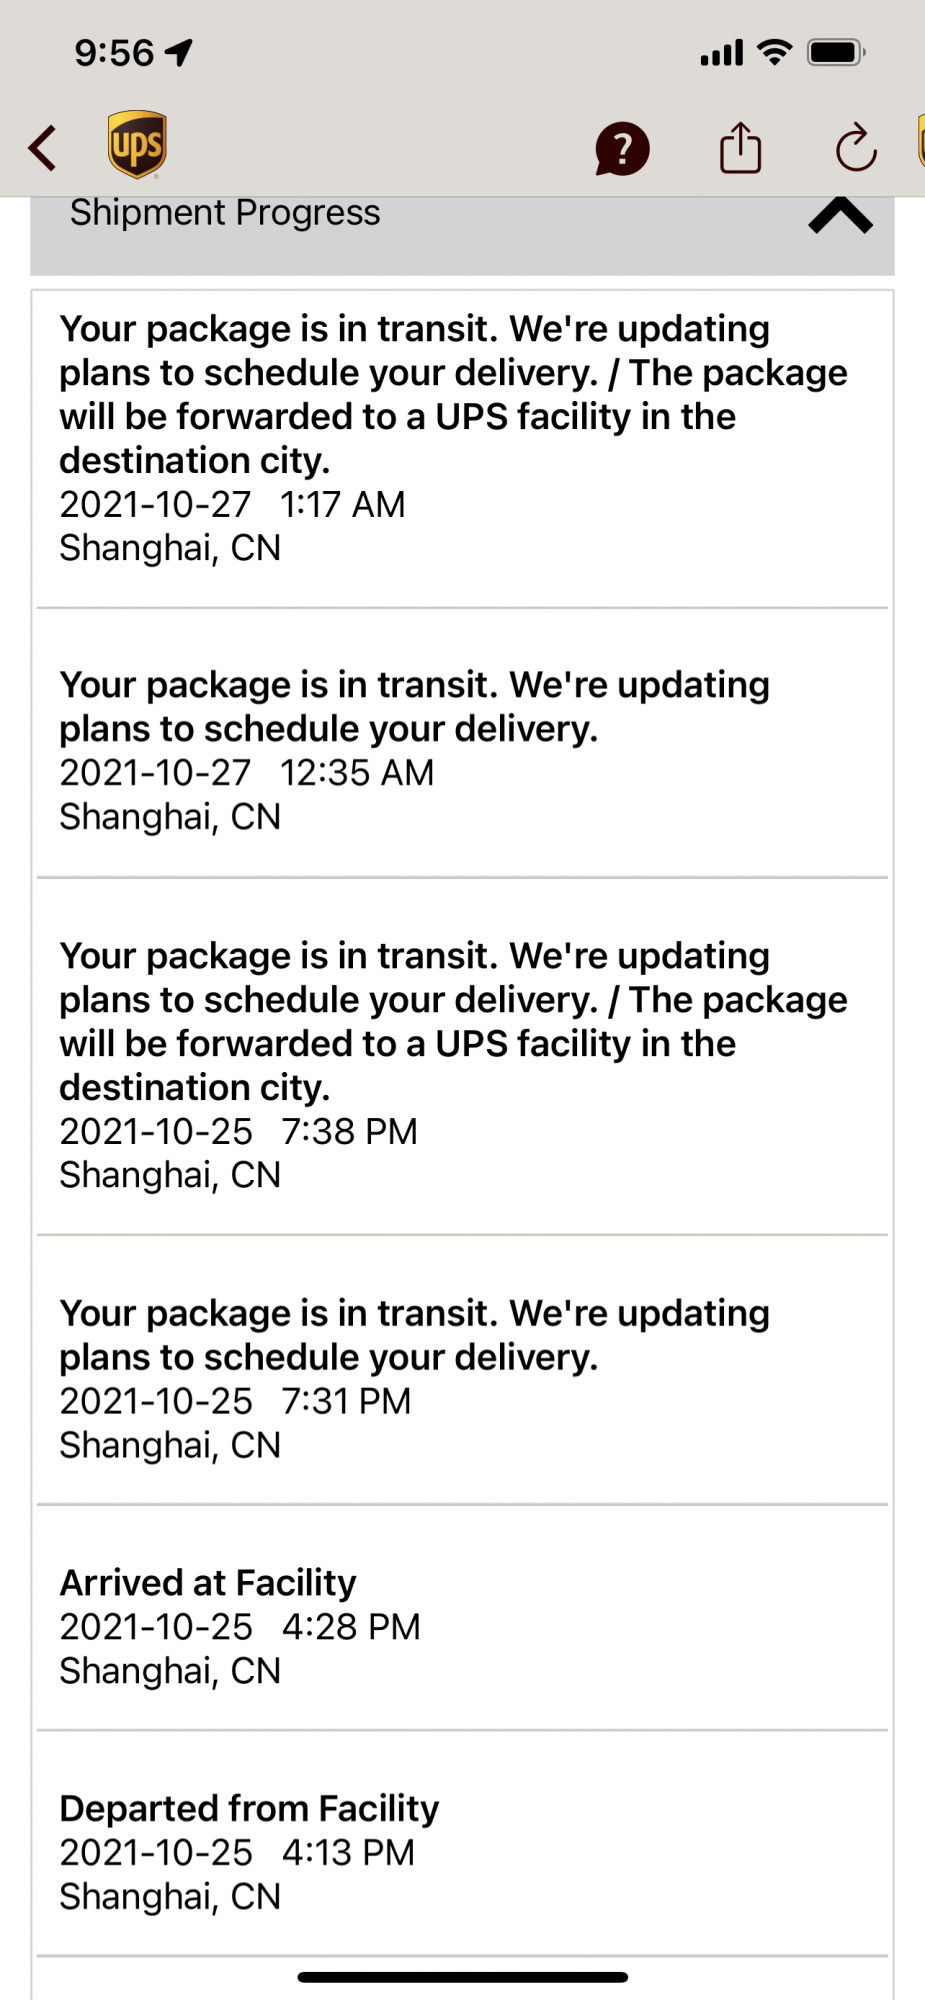
Task: Tap the Wi-Fi status icon
Action: tap(775, 52)
